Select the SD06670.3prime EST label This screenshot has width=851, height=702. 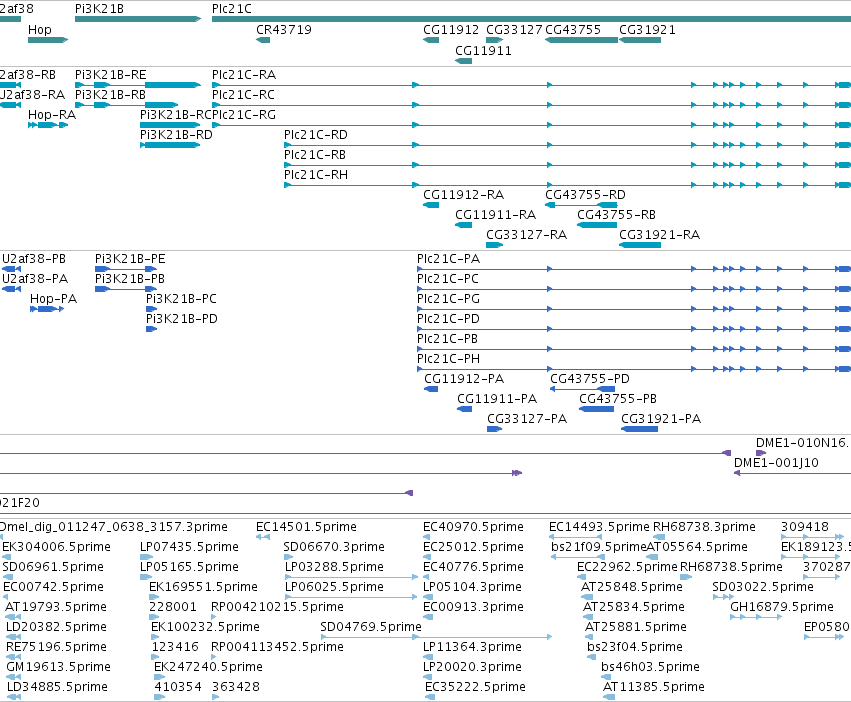[x=334, y=547]
